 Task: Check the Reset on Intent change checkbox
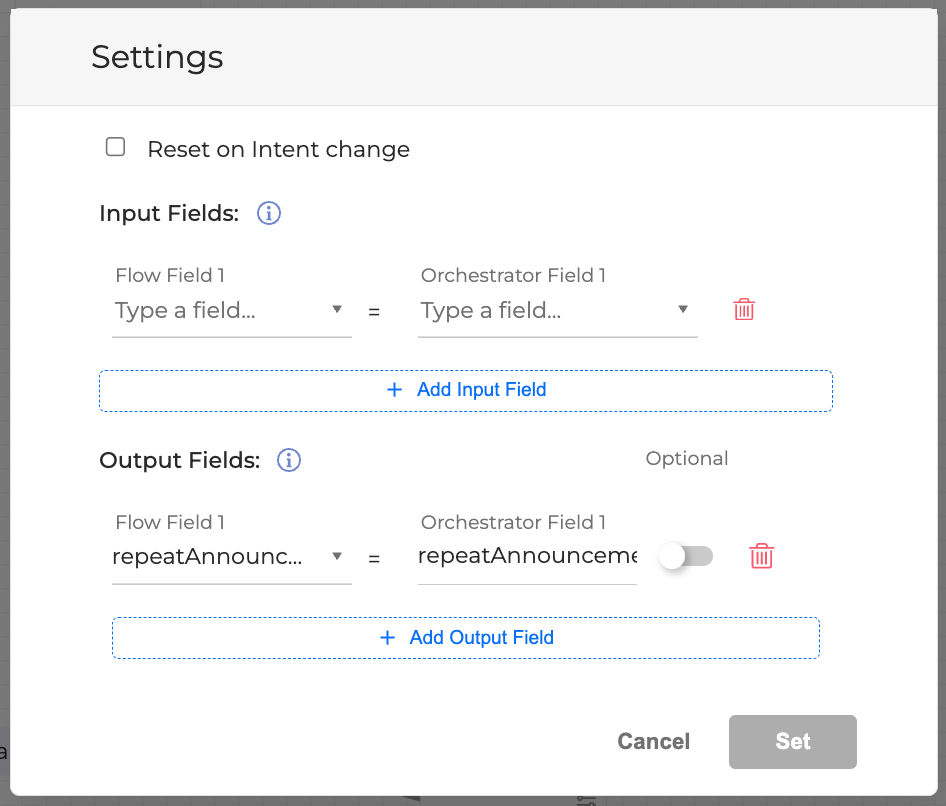click(116, 148)
